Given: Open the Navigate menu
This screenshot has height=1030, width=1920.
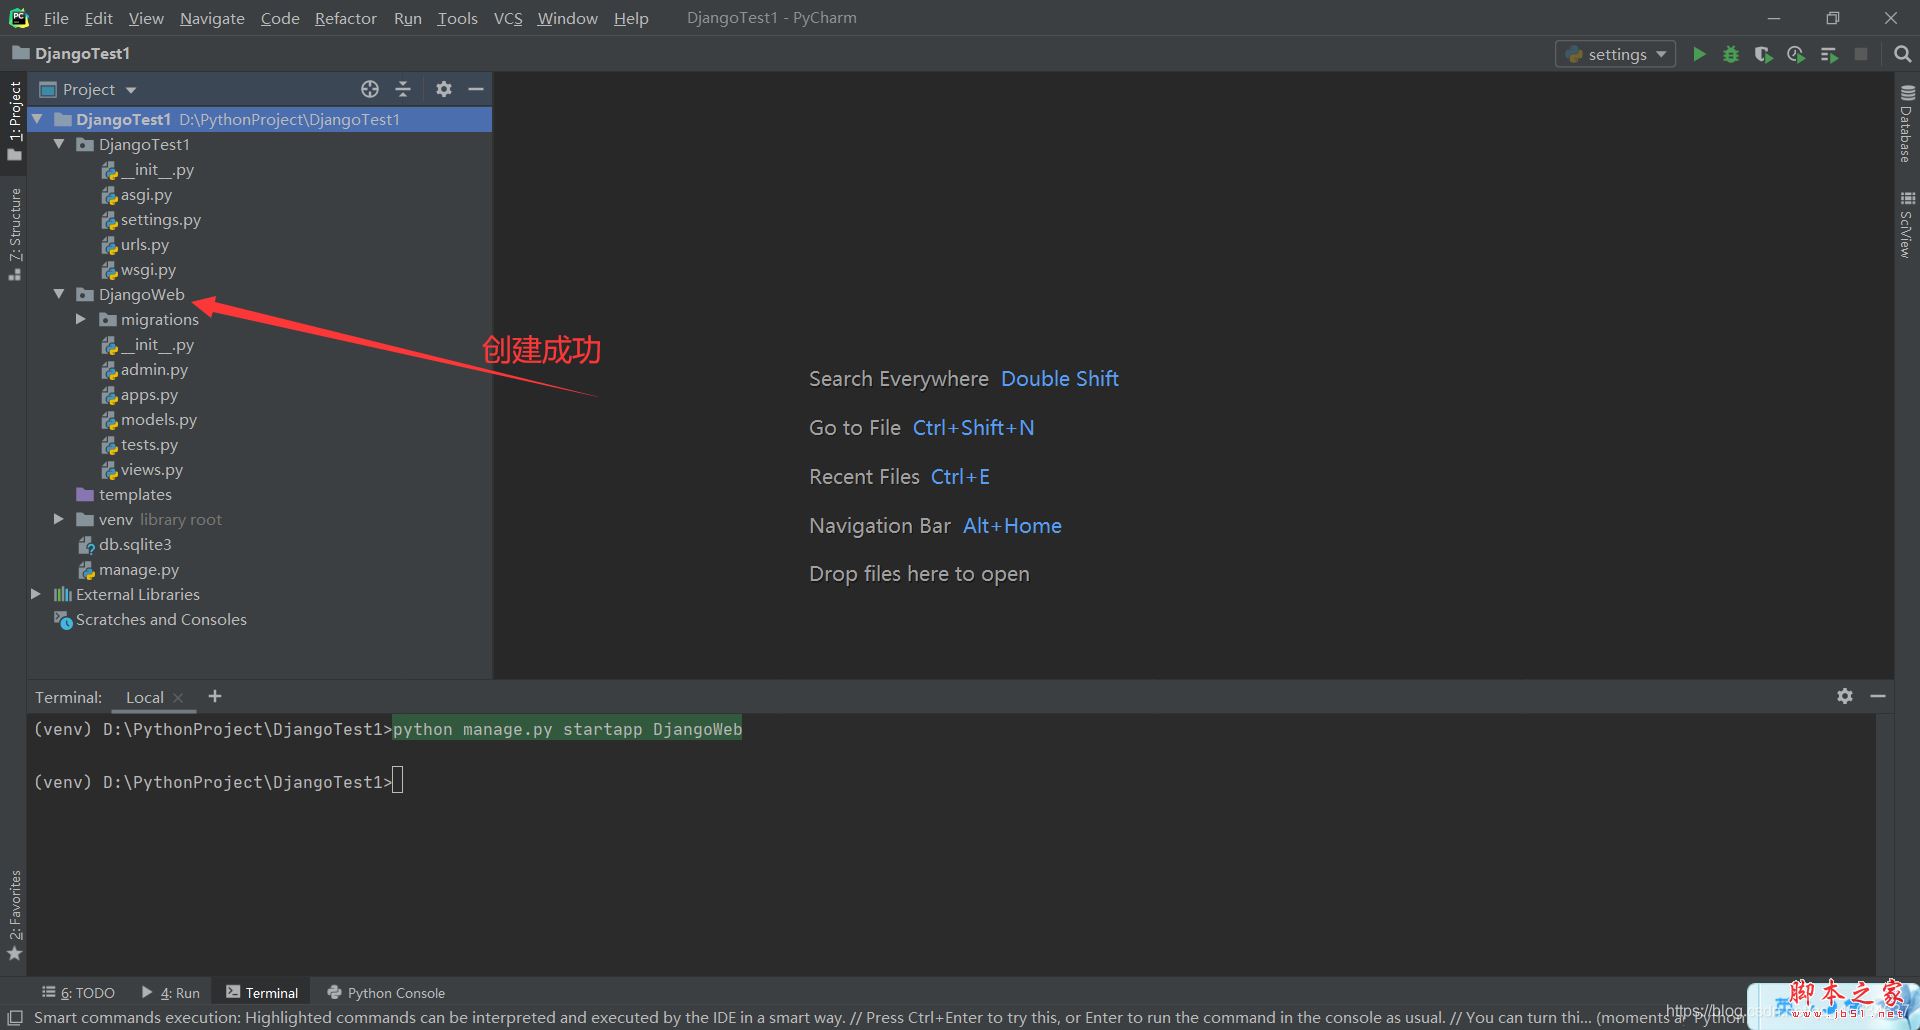Looking at the screenshot, I should pos(212,18).
